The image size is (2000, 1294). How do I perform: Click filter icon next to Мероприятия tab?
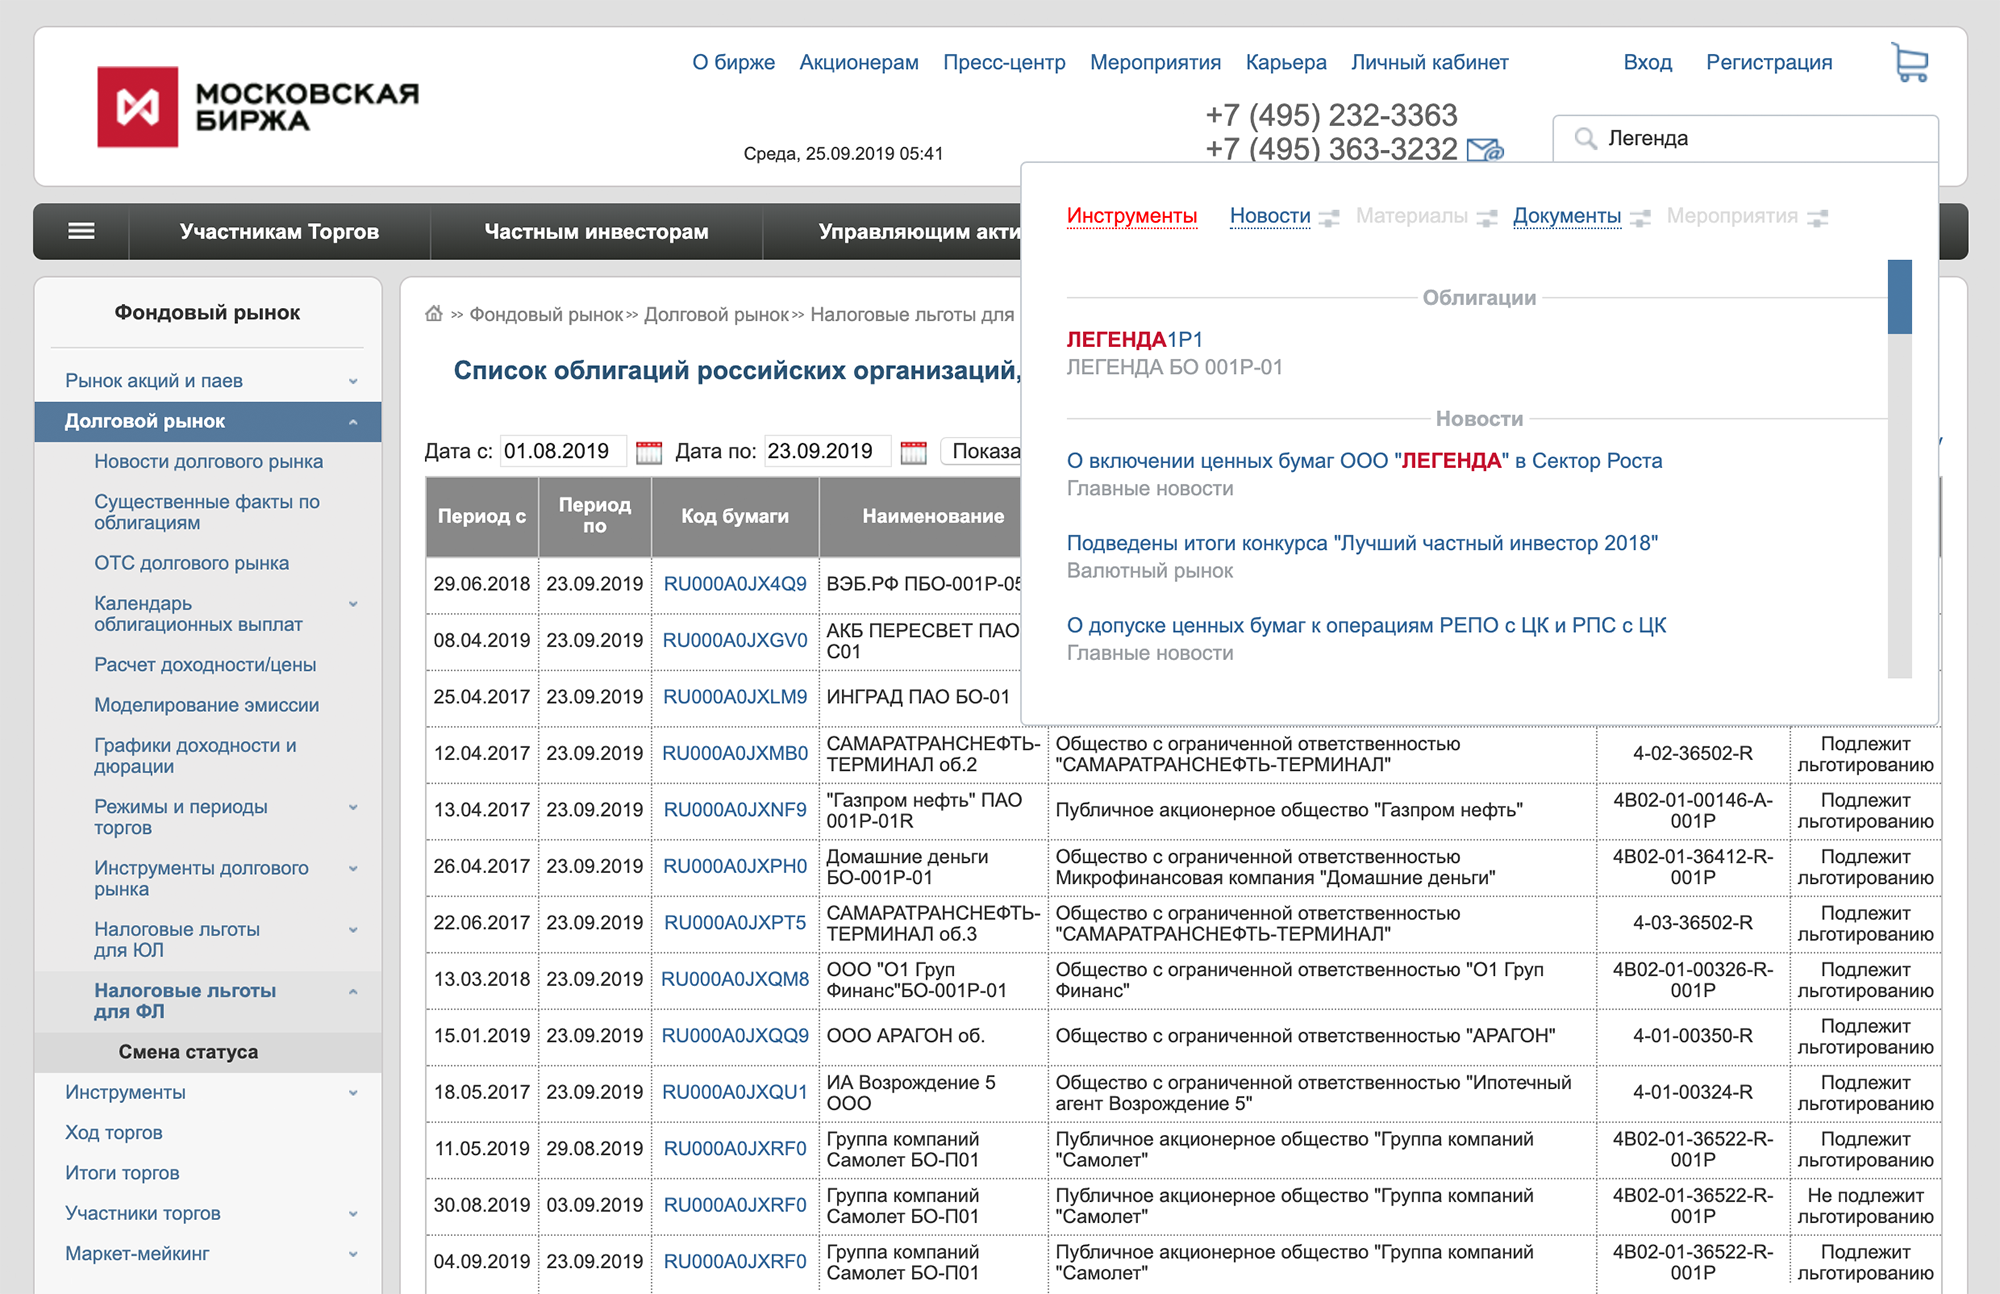(x=1818, y=218)
